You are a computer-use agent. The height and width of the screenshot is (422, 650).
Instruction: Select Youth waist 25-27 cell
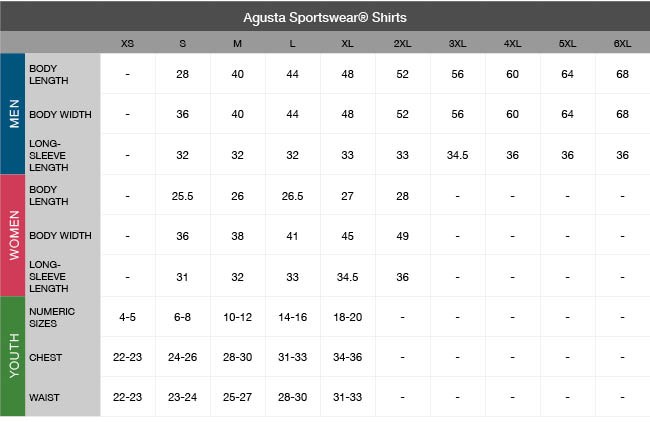(x=237, y=398)
